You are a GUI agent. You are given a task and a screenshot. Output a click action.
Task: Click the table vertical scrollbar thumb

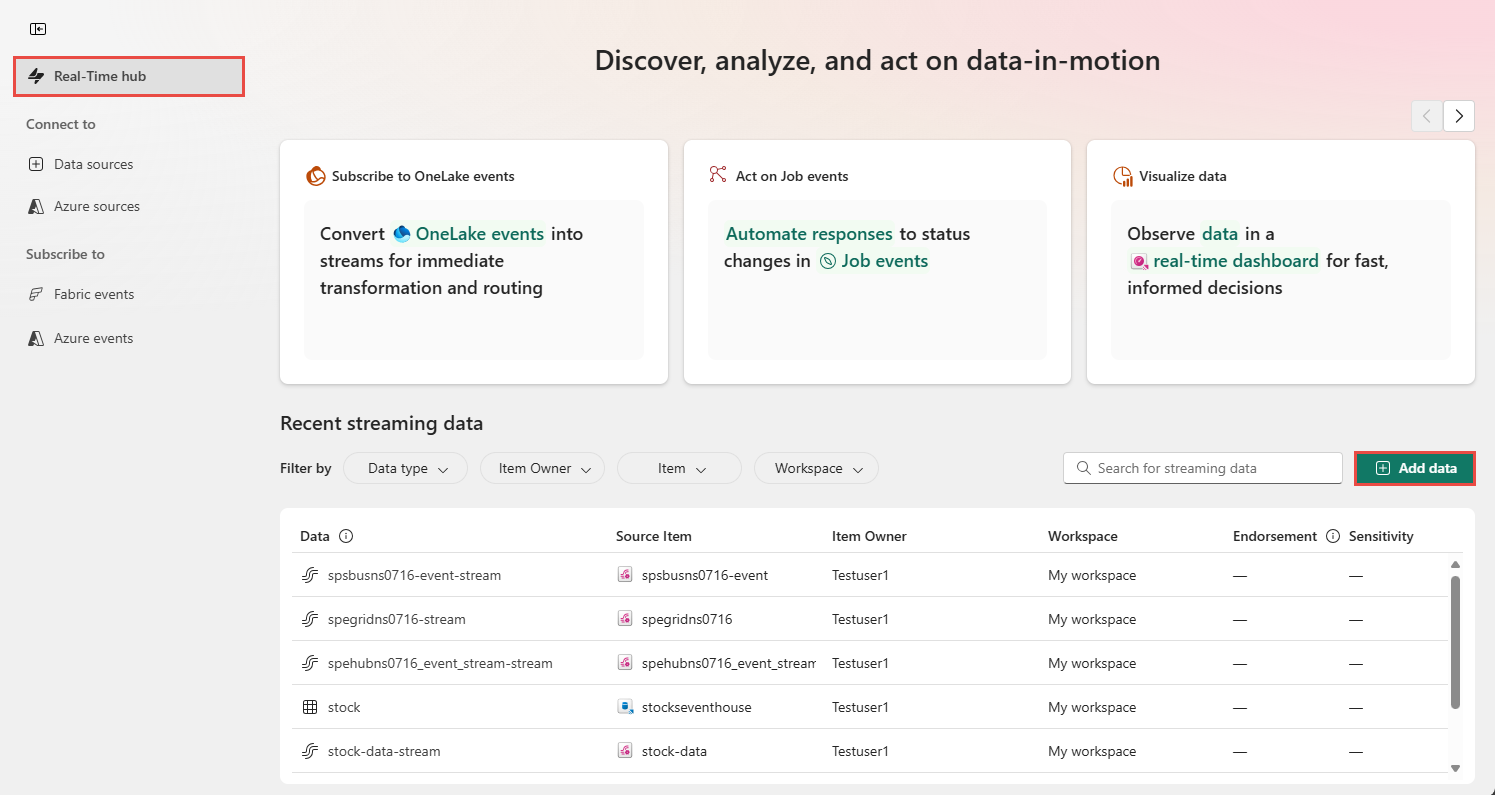pos(1455,642)
